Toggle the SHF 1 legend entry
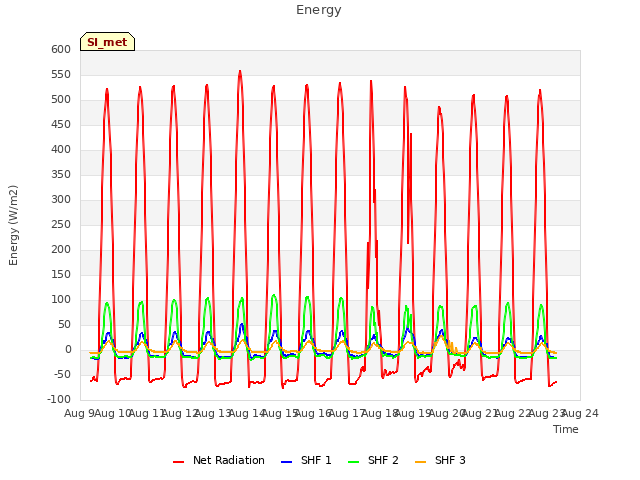640x480 pixels. click(x=306, y=460)
